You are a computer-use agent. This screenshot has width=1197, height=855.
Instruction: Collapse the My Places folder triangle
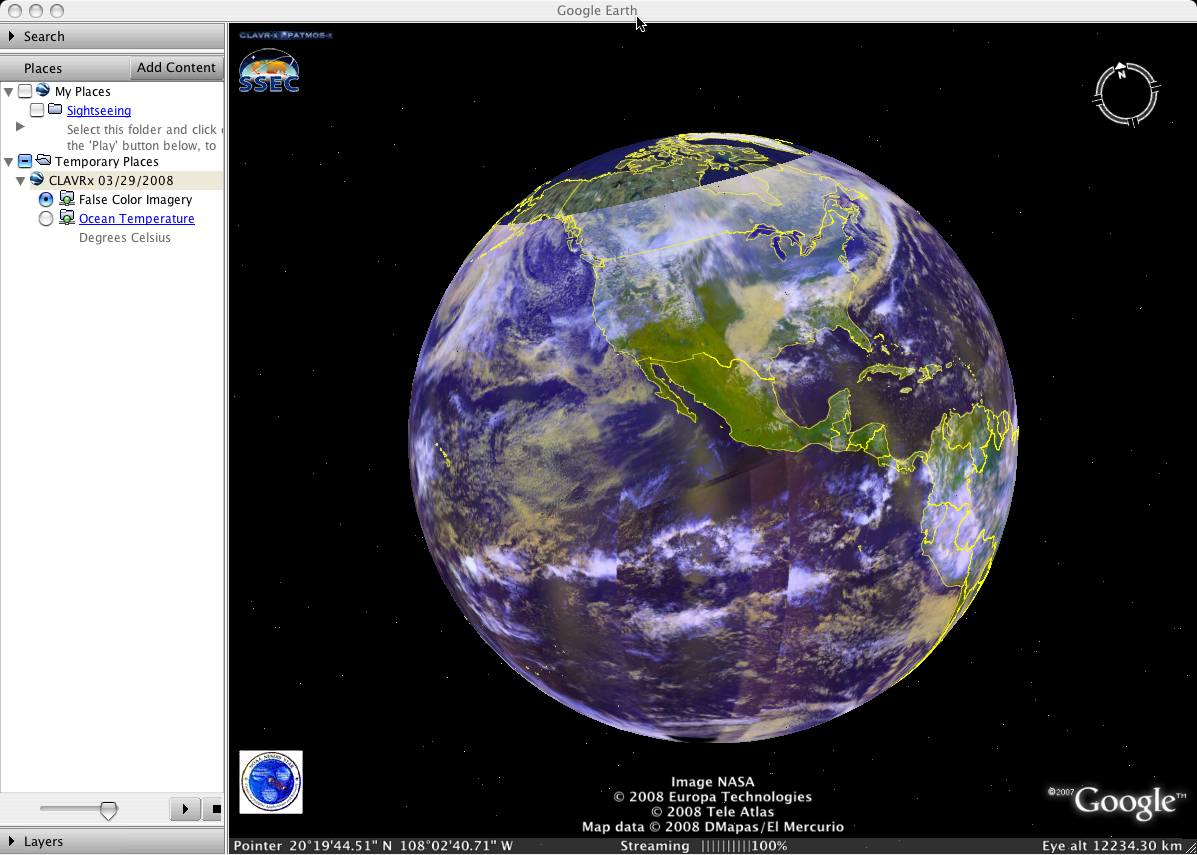(x=9, y=92)
